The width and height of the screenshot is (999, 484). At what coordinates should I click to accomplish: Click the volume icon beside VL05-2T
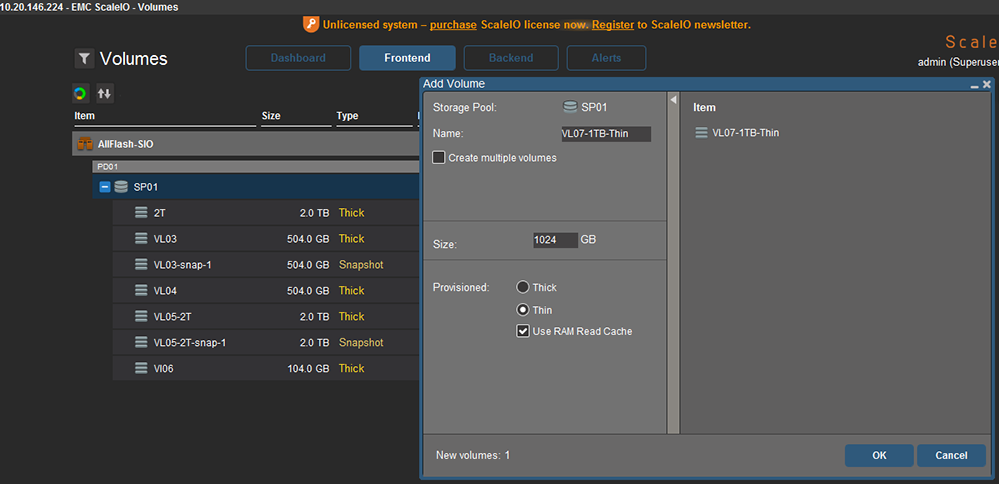(141, 317)
